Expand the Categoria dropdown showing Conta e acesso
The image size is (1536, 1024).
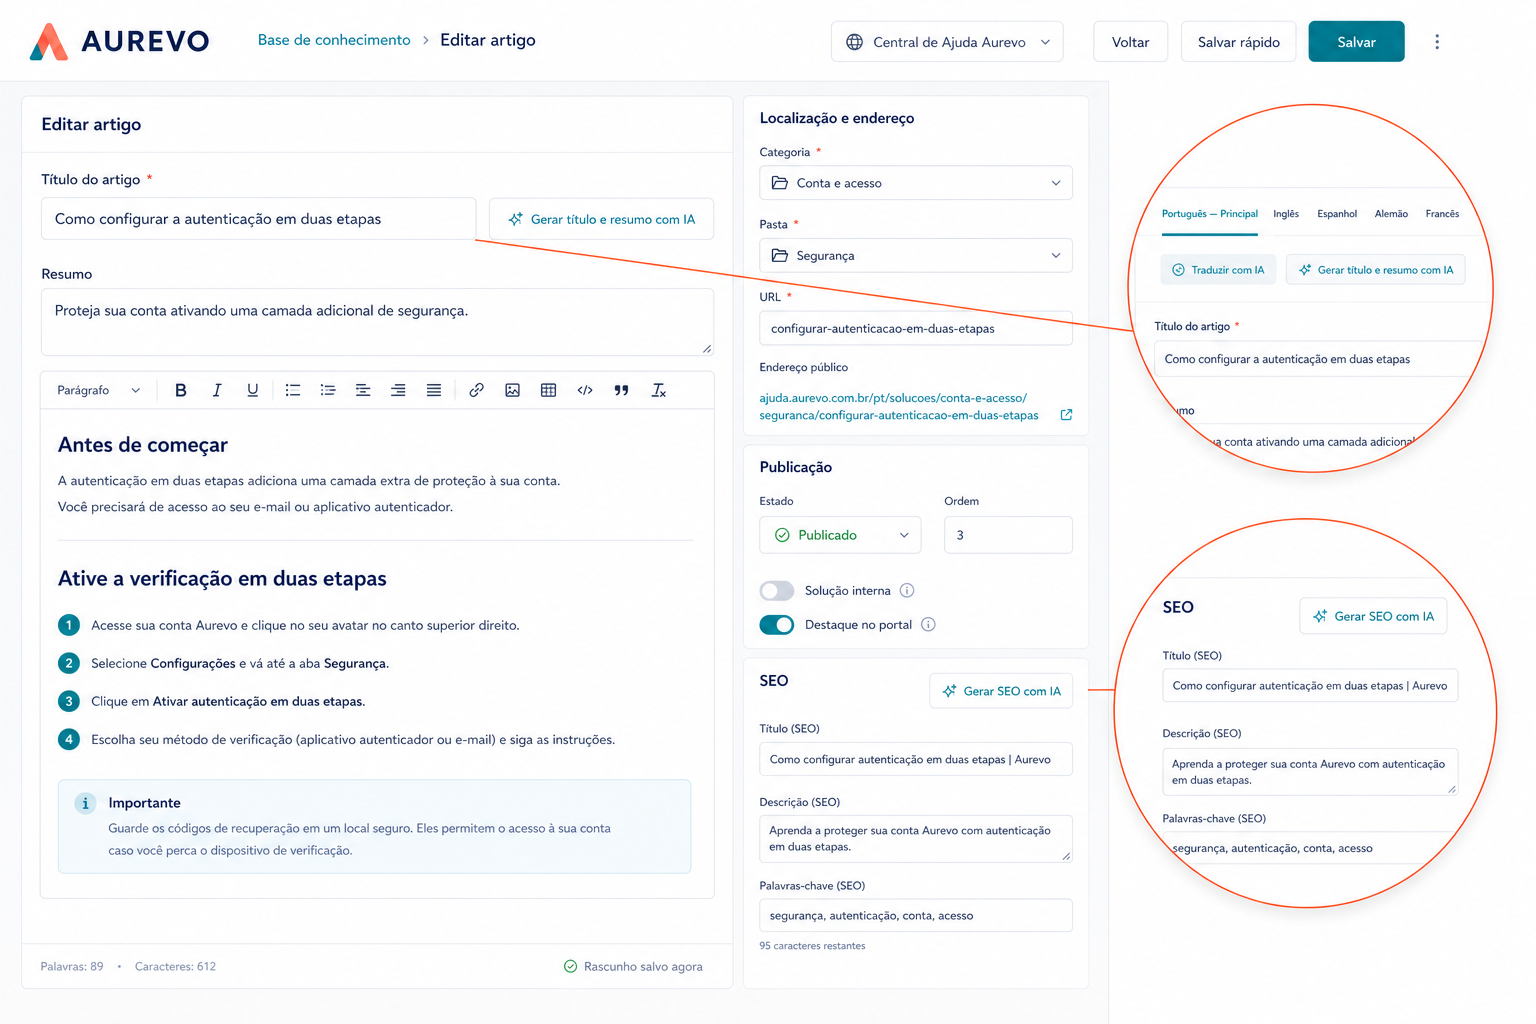(x=916, y=183)
